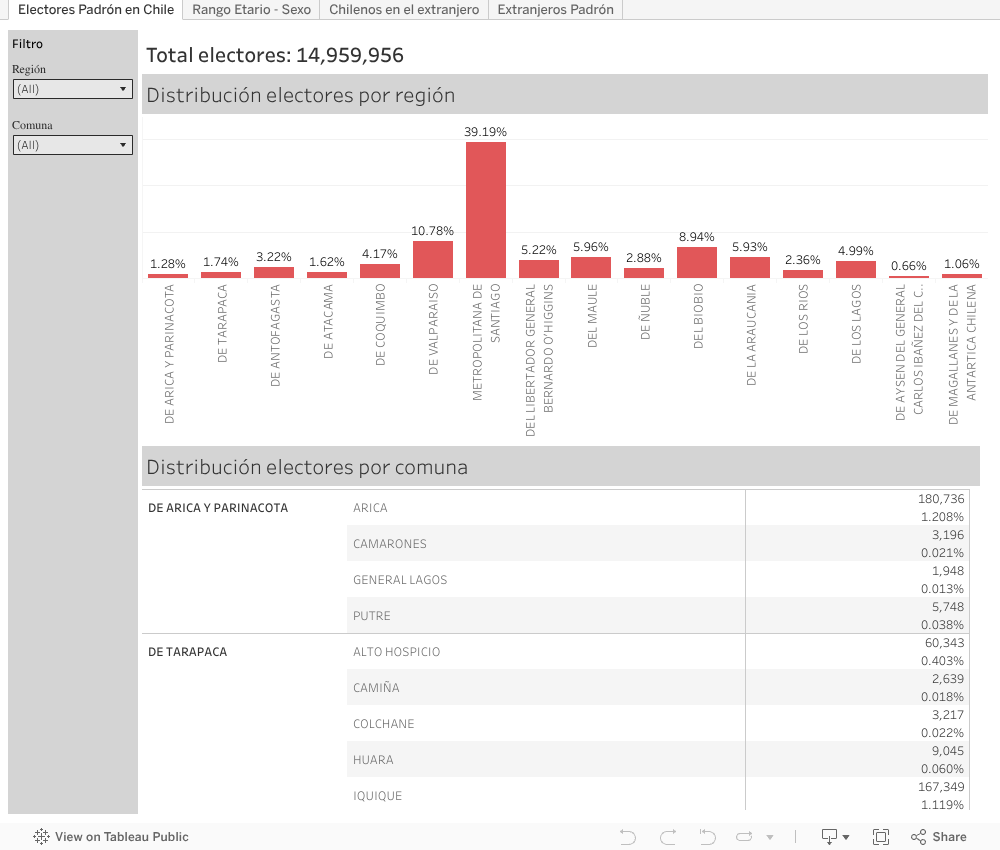Viewport: 1000px width, 850px height.
Task: Go to Extranjeros Padrón tab
Action: (555, 9)
